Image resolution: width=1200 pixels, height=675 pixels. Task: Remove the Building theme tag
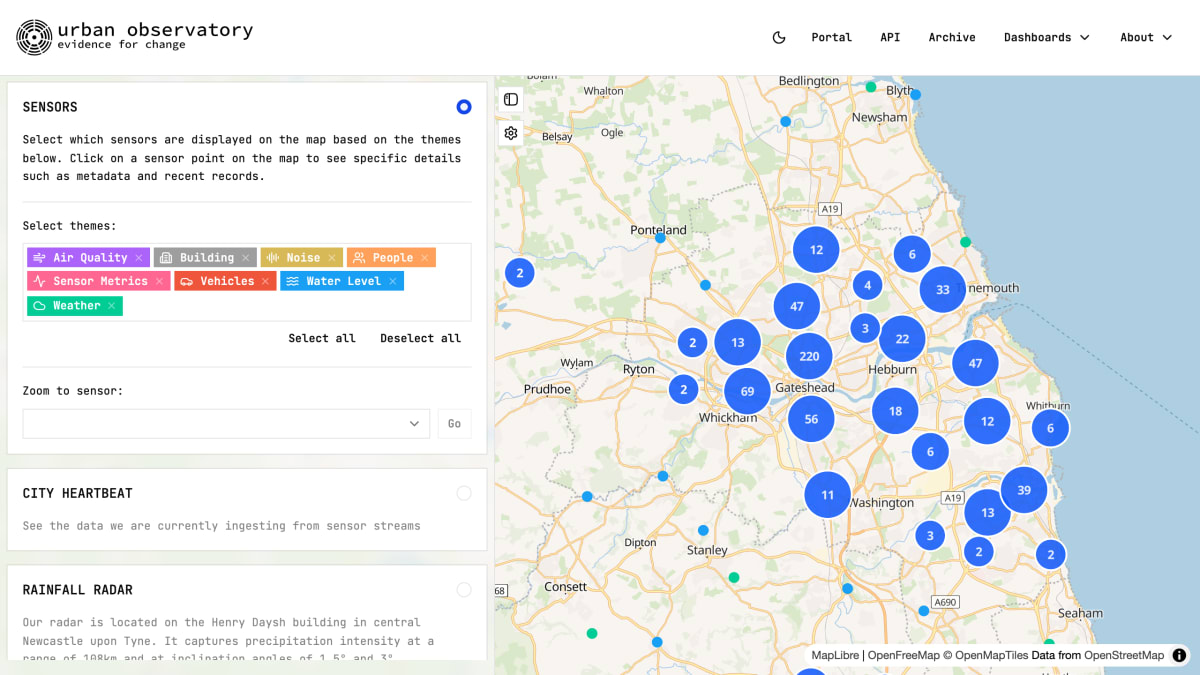click(x=245, y=258)
